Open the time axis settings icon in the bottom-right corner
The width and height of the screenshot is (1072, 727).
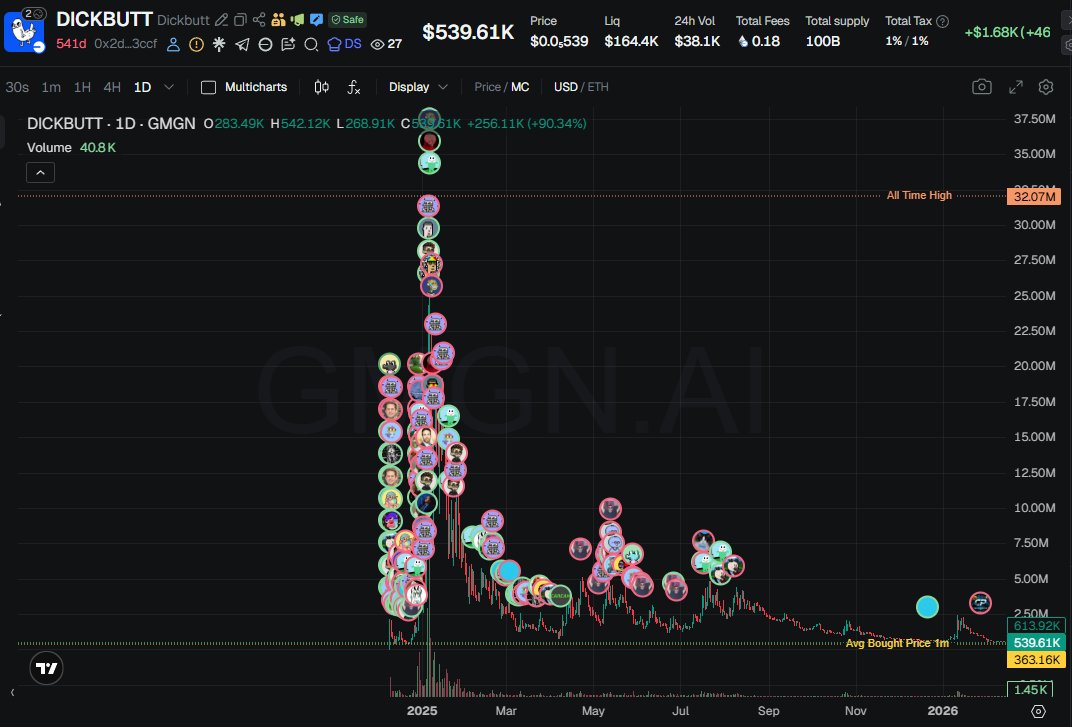[1038, 711]
